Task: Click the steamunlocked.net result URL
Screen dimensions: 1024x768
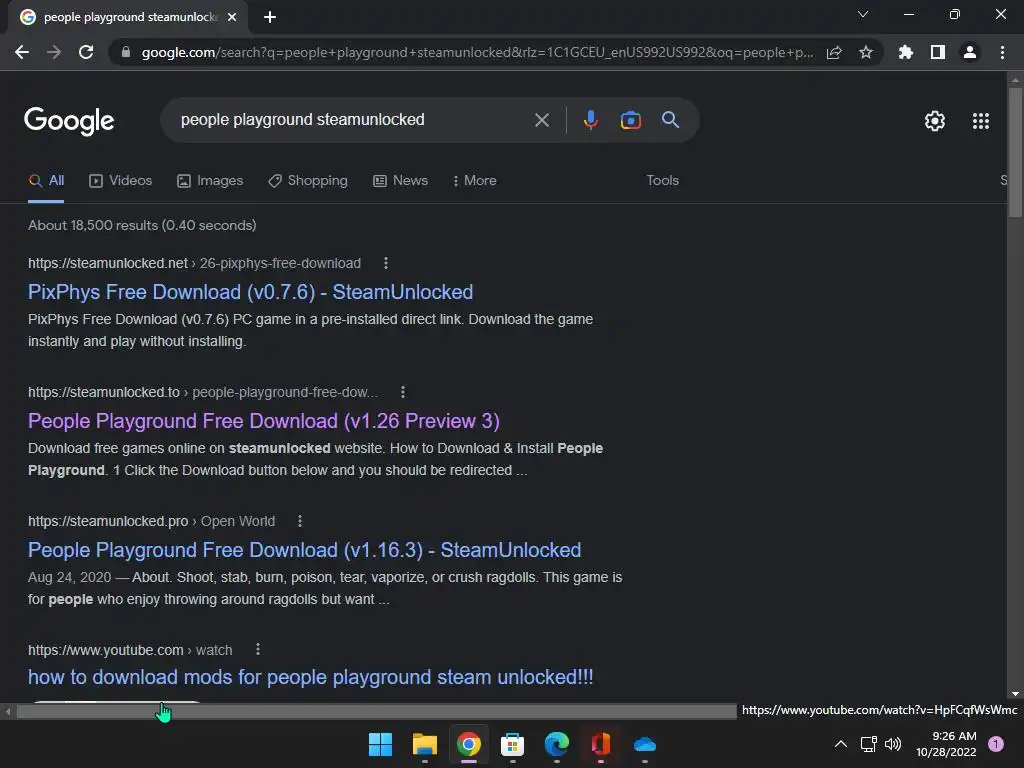Action: pyautogui.click(x=194, y=263)
